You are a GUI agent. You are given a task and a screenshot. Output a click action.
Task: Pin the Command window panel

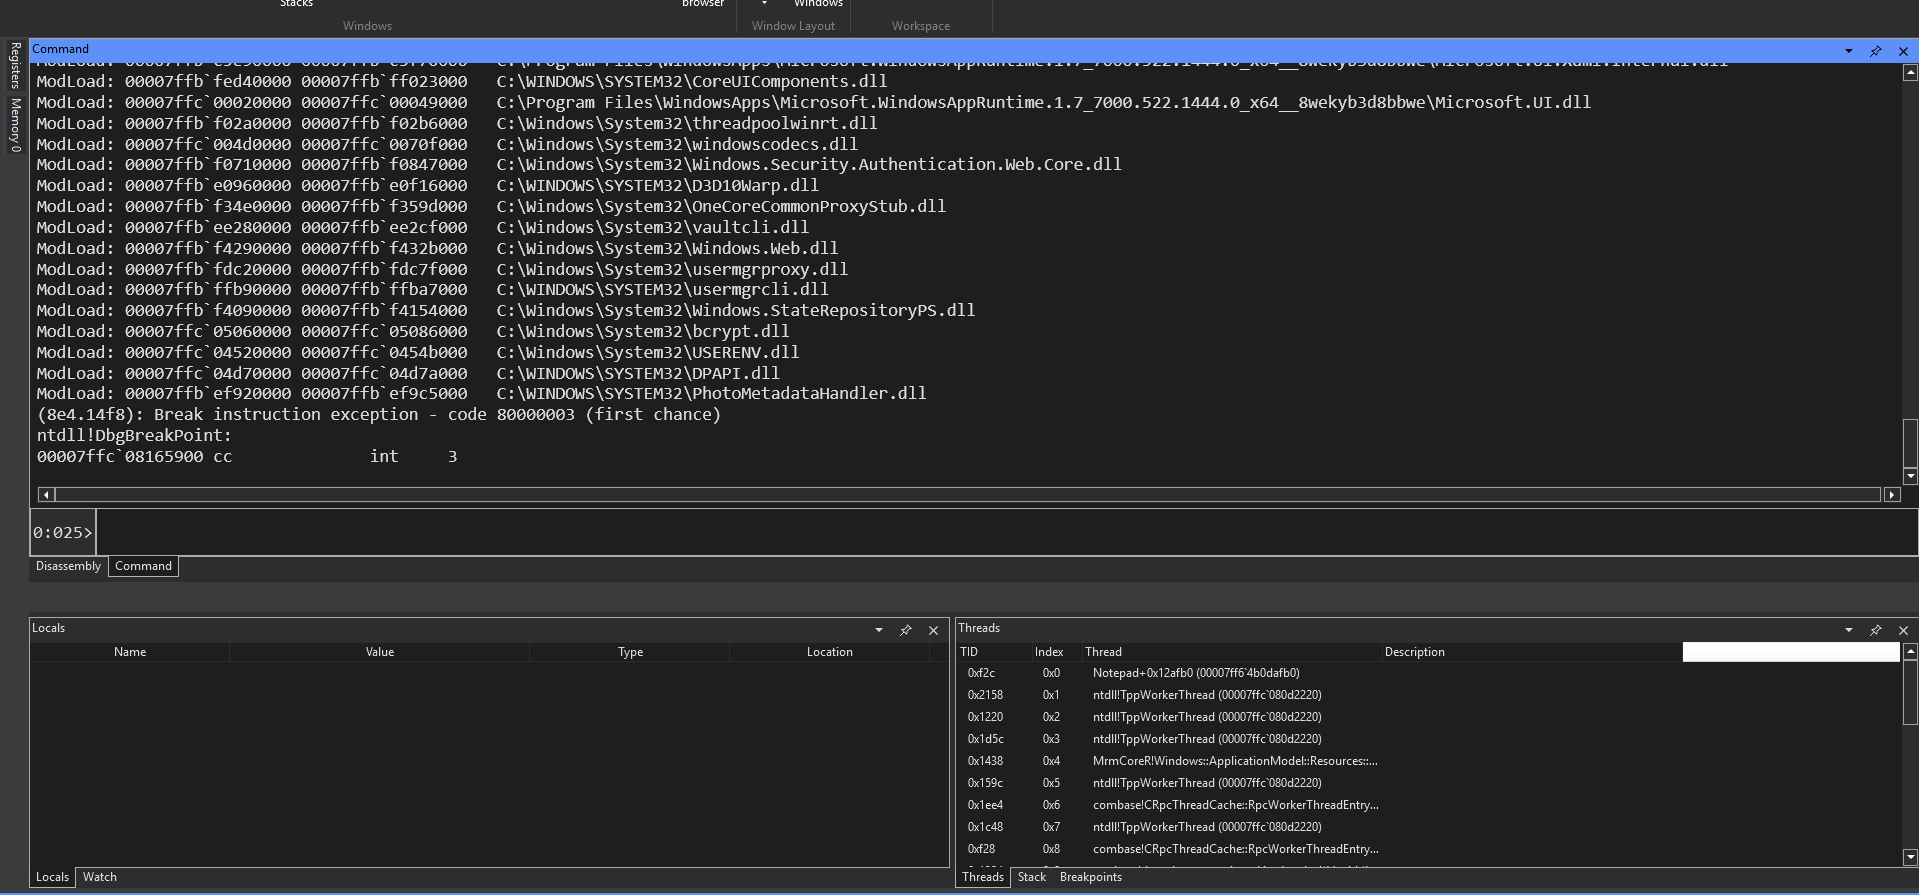pyautogui.click(x=1876, y=51)
